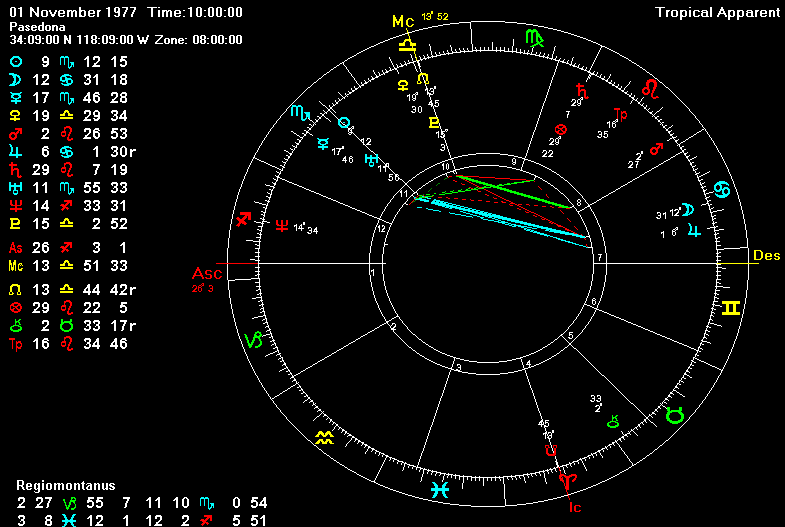Image resolution: width=785 pixels, height=527 pixels.
Task: Select the Uranus glyph in the left table
Action: (x=16, y=188)
